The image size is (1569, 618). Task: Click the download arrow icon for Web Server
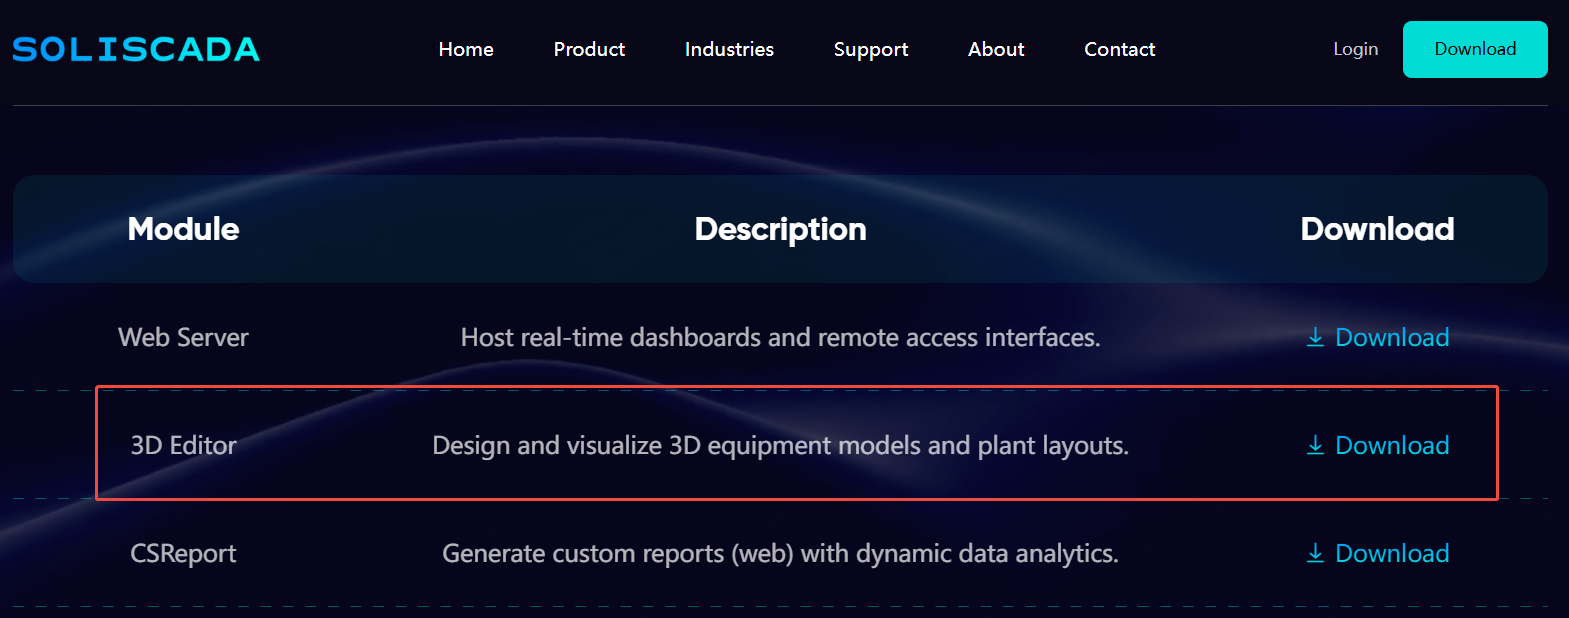1315,337
